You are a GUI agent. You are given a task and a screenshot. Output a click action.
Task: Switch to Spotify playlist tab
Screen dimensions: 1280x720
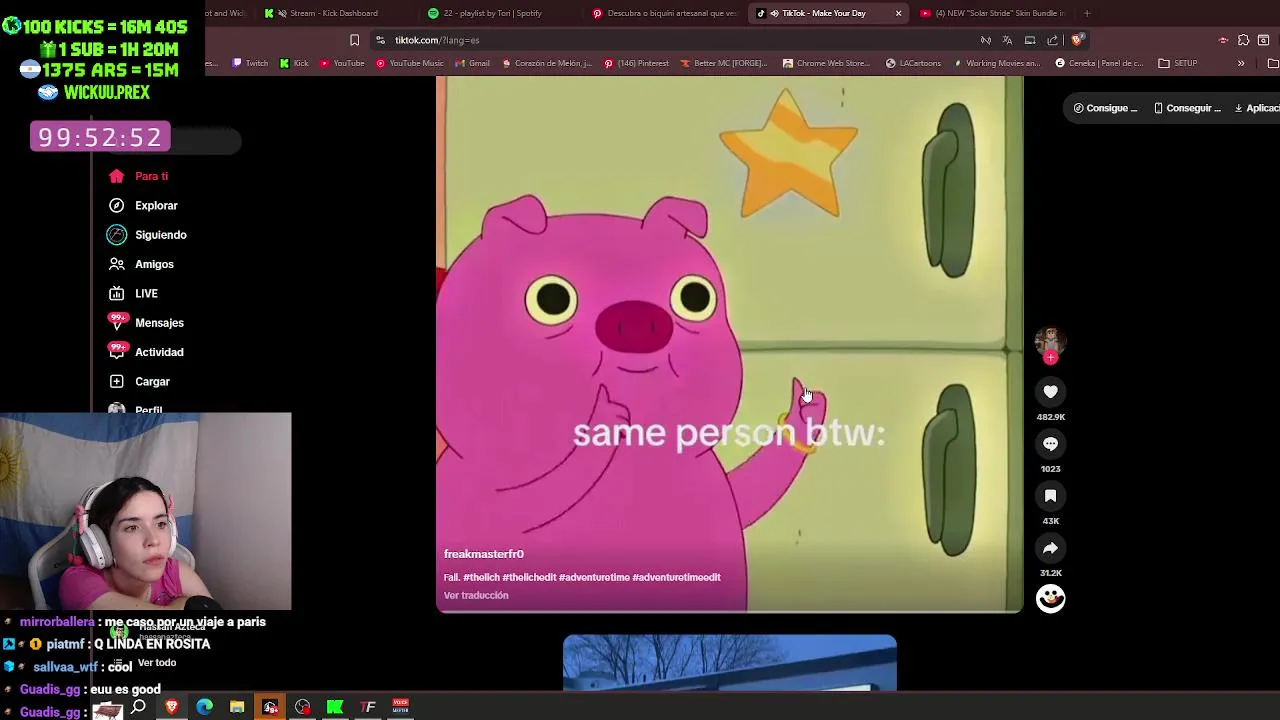point(486,13)
